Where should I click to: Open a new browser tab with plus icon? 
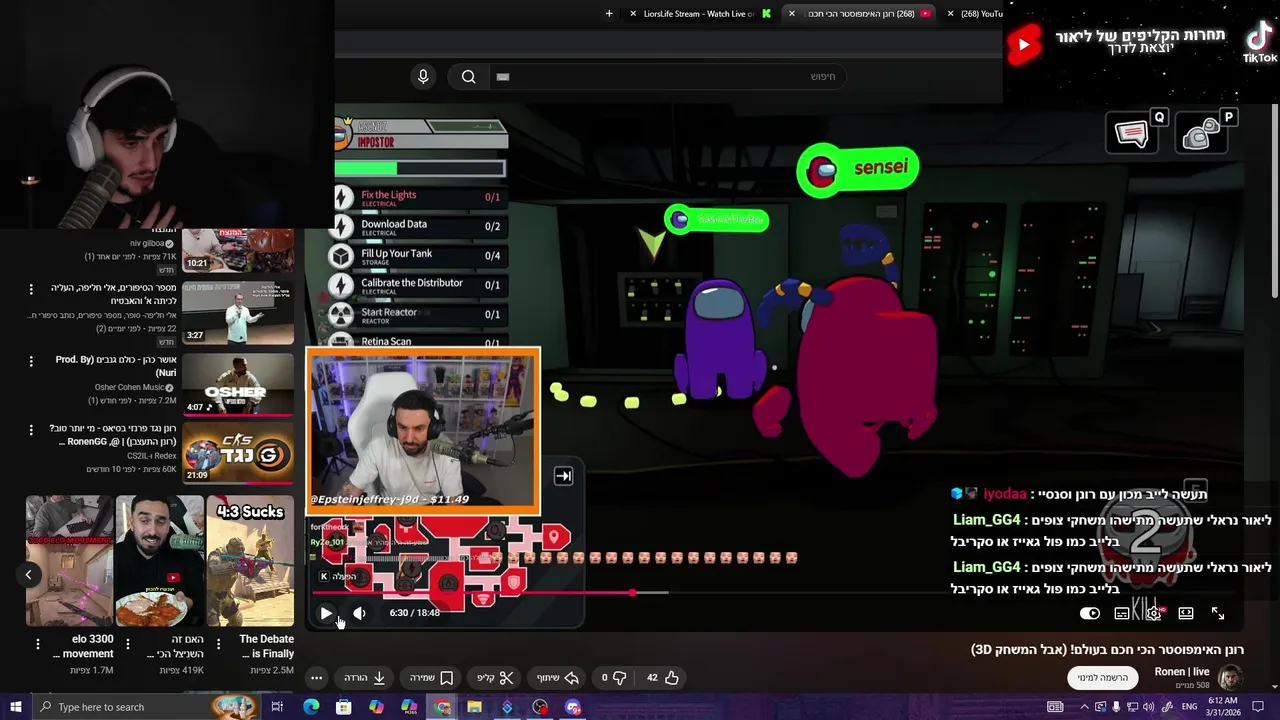click(609, 13)
